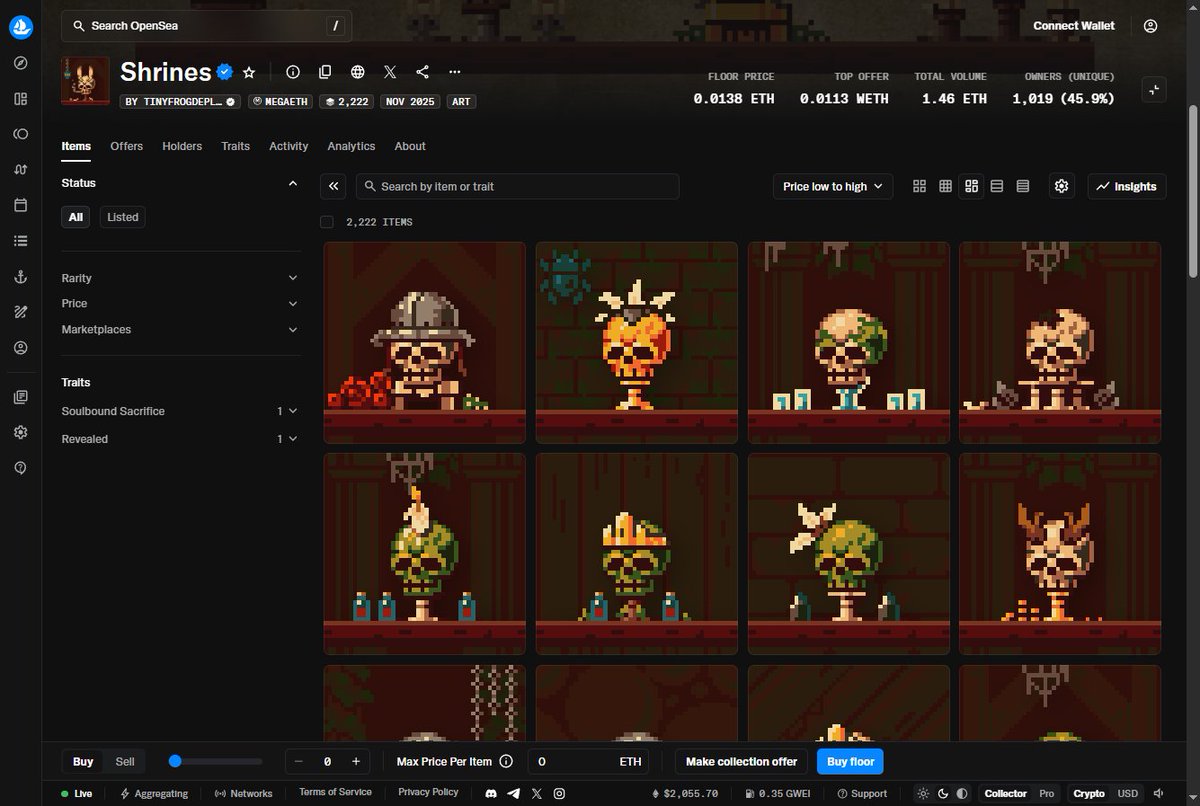
Task: Collapse the filter sidebar with double chevron
Action: [x=333, y=186]
